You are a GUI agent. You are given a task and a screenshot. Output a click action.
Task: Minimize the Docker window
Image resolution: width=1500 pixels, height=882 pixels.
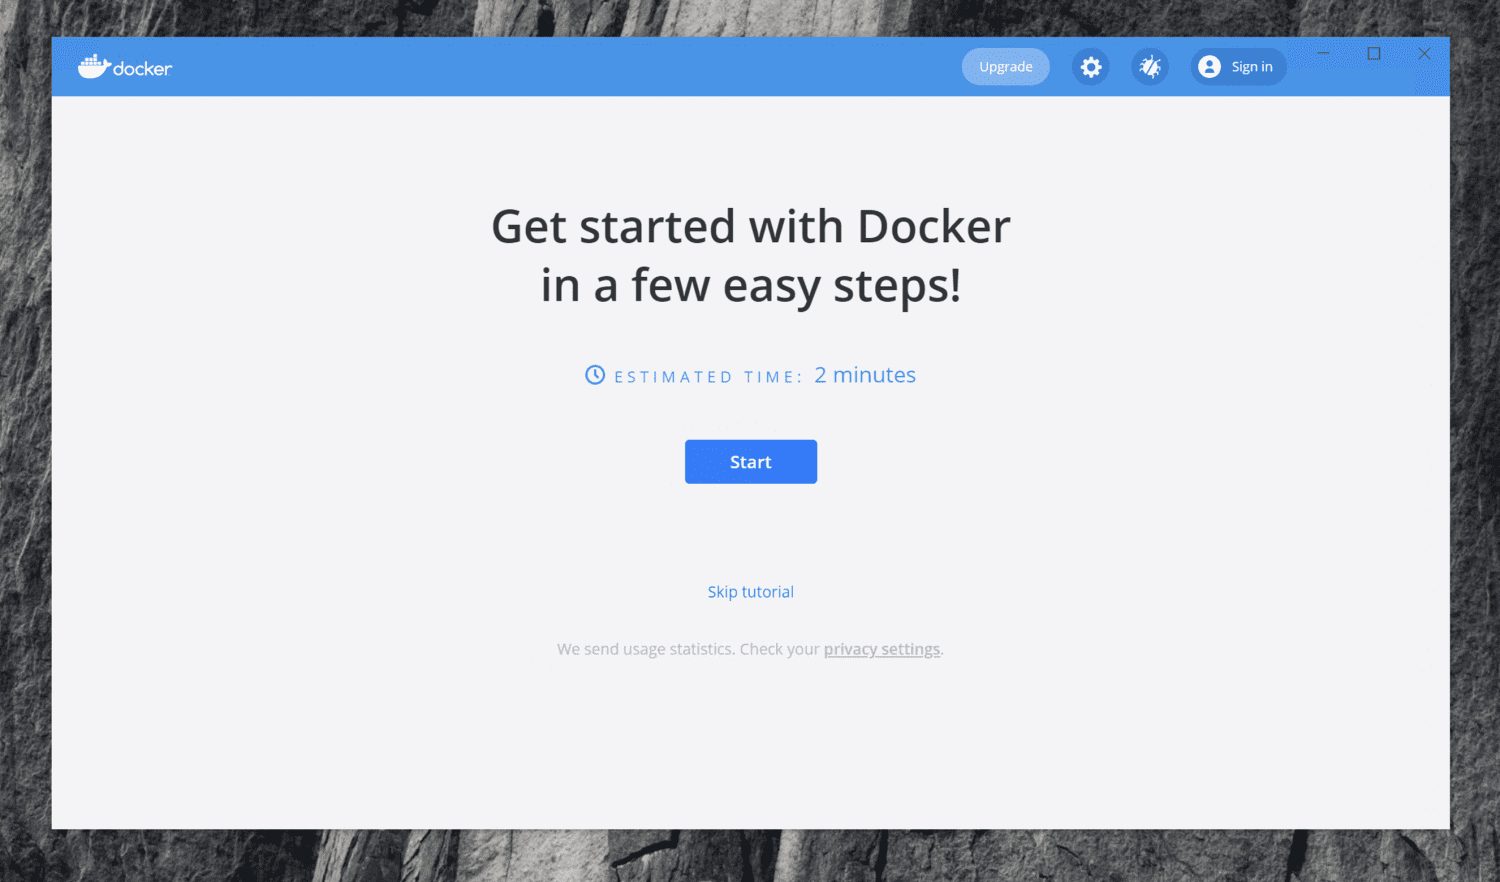point(1323,53)
